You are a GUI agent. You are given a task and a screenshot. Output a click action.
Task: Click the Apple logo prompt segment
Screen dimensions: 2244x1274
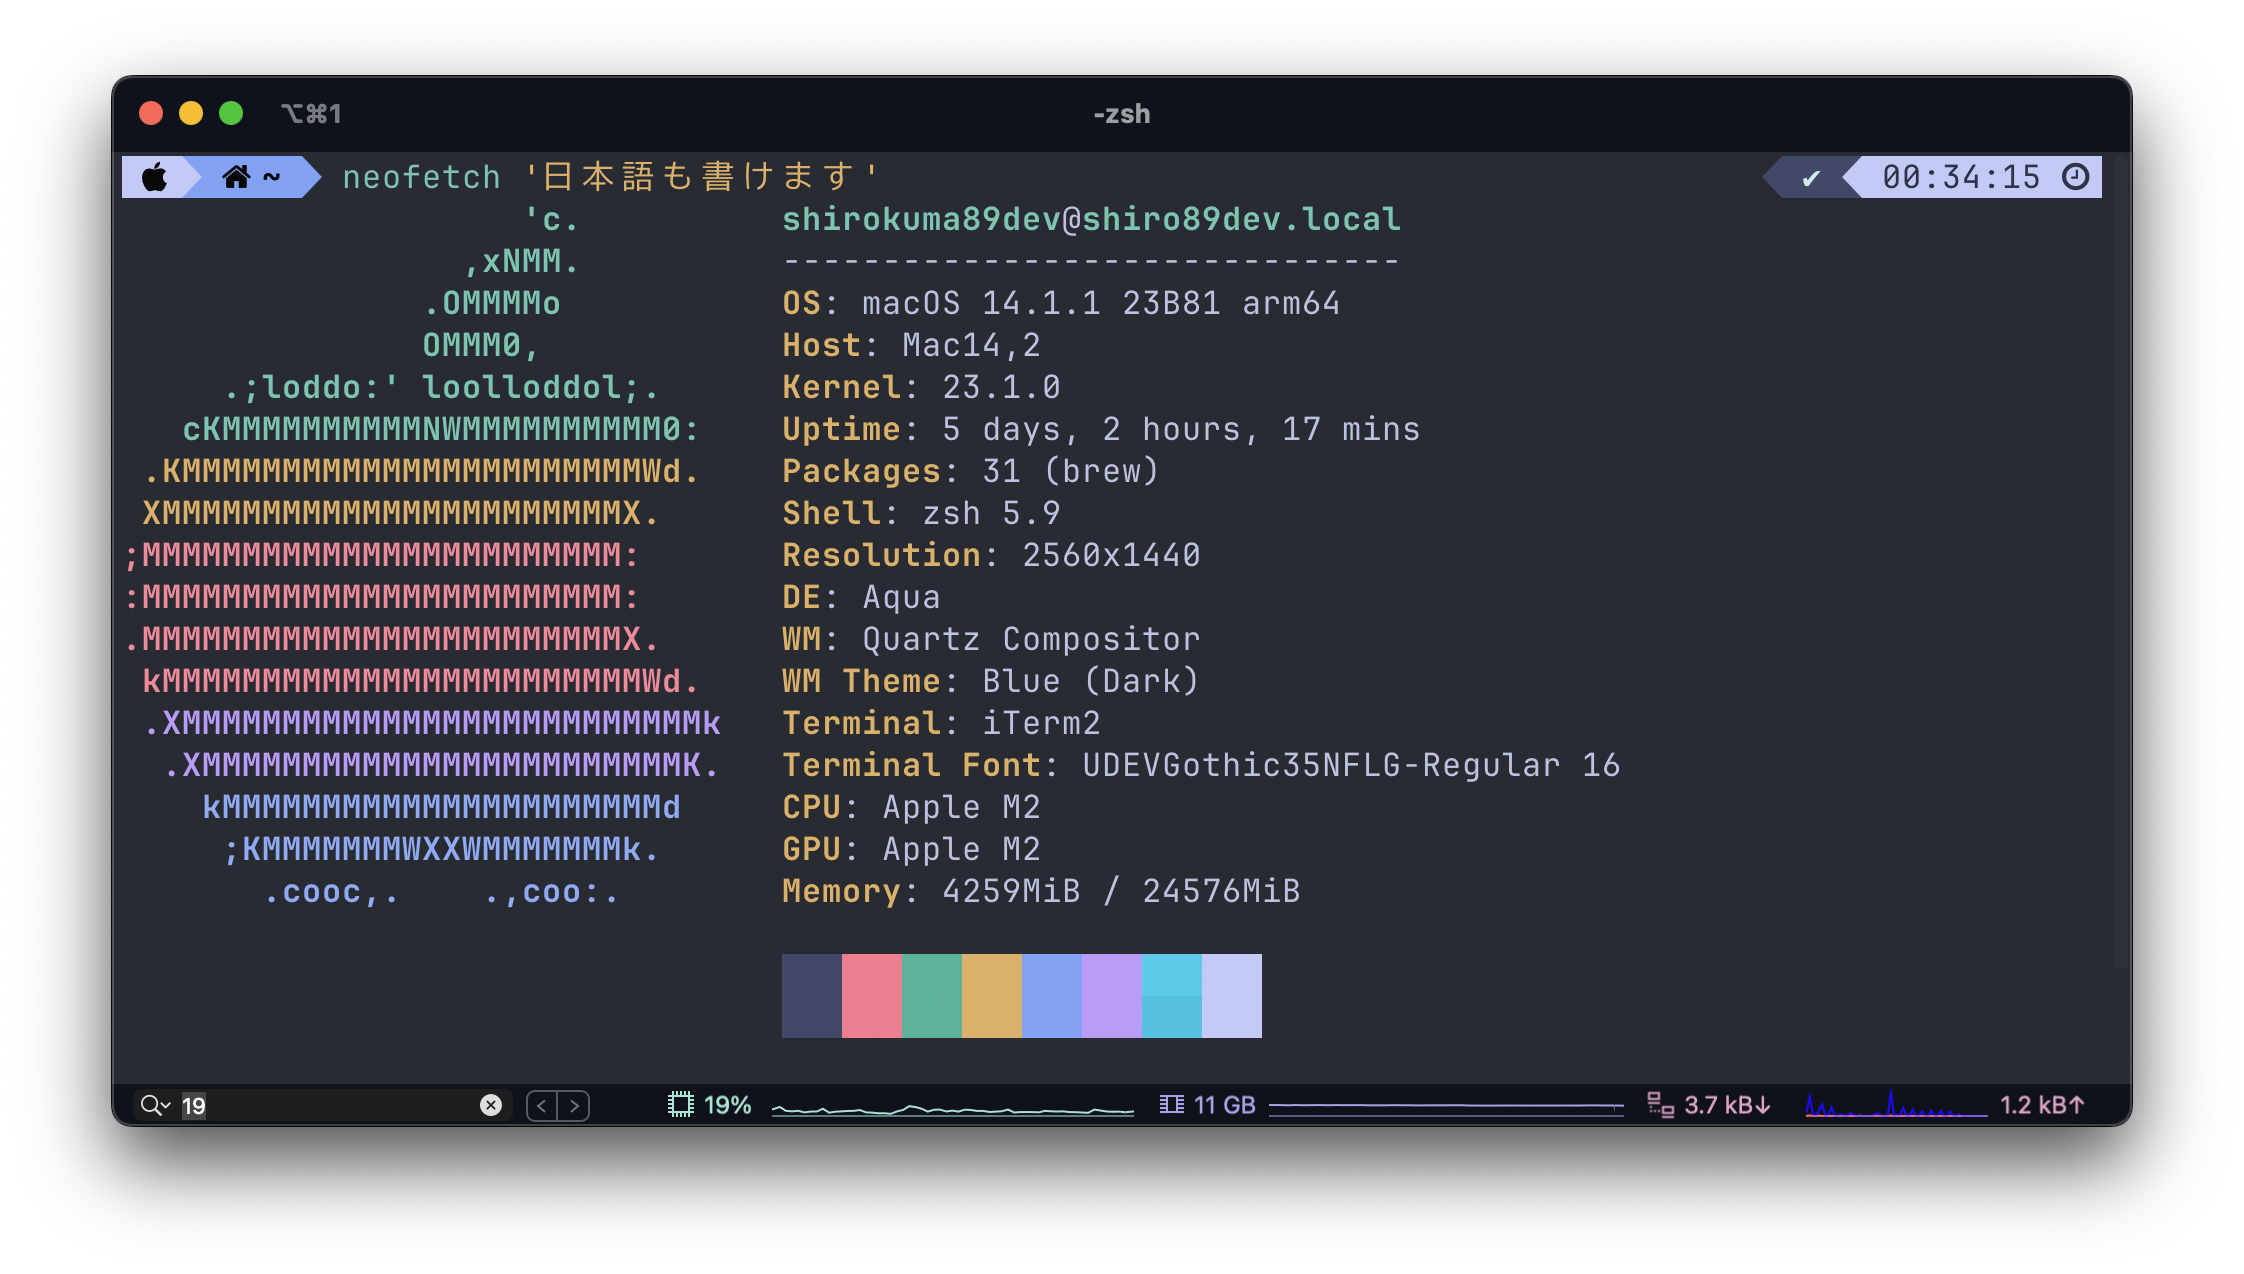(155, 178)
